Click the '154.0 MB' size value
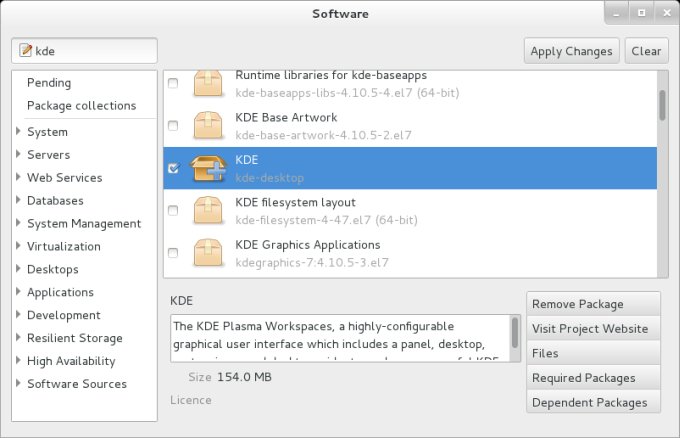The height and width of the screenshot is (438, 680). point(244,377)
